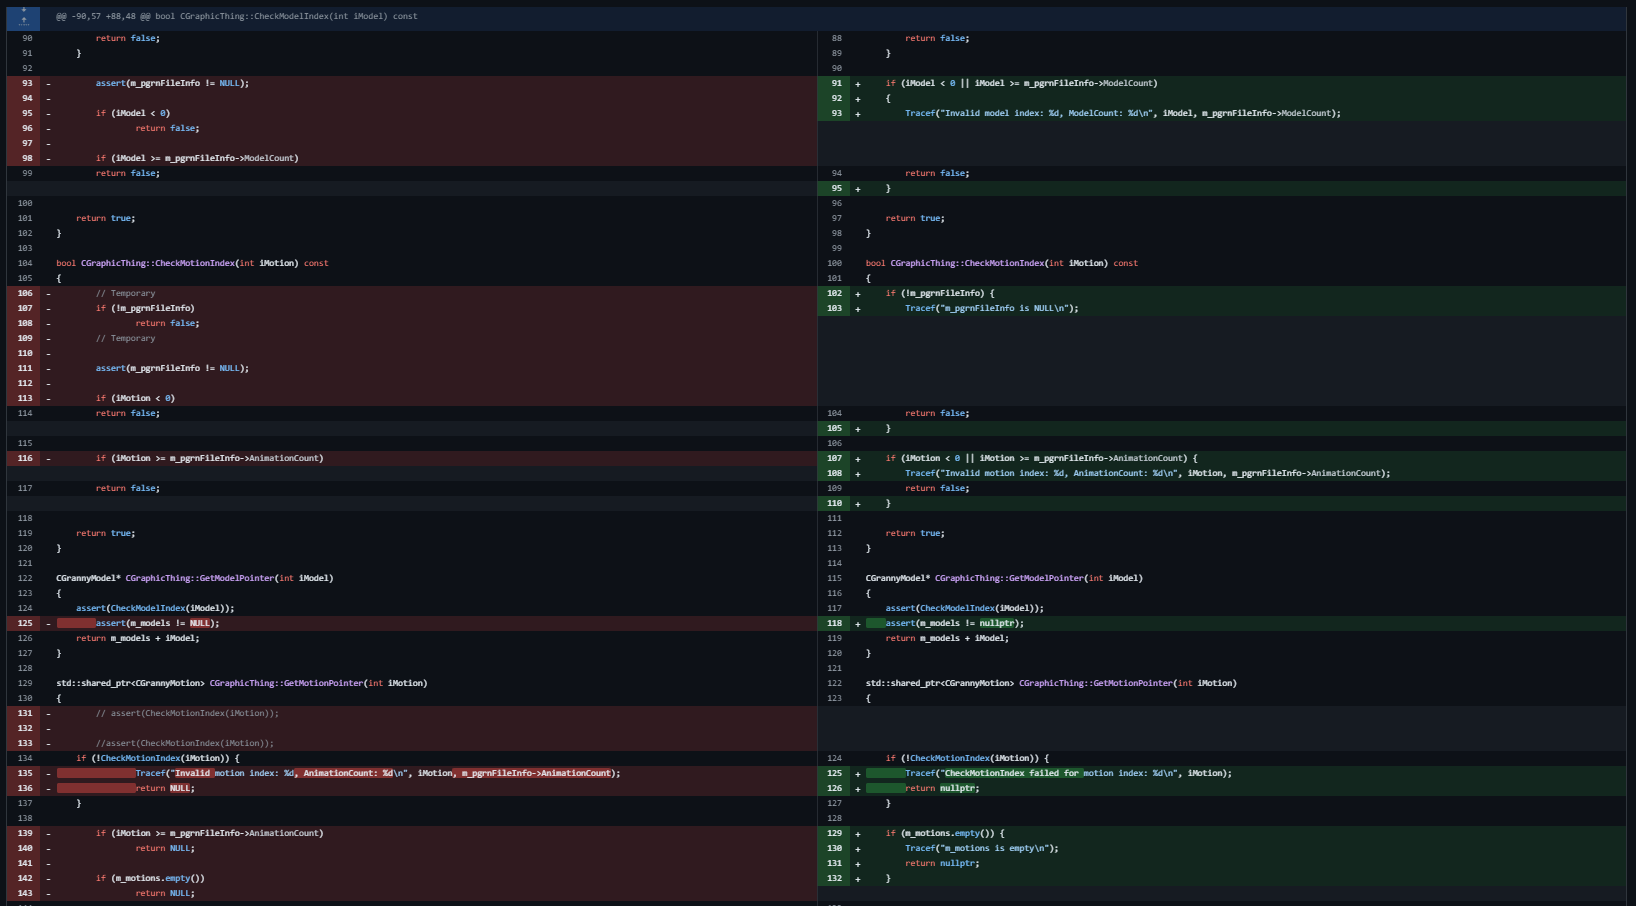Screen dimensions: 1636x906
Task: Click new-side line number 91
Action: [836, 83]
